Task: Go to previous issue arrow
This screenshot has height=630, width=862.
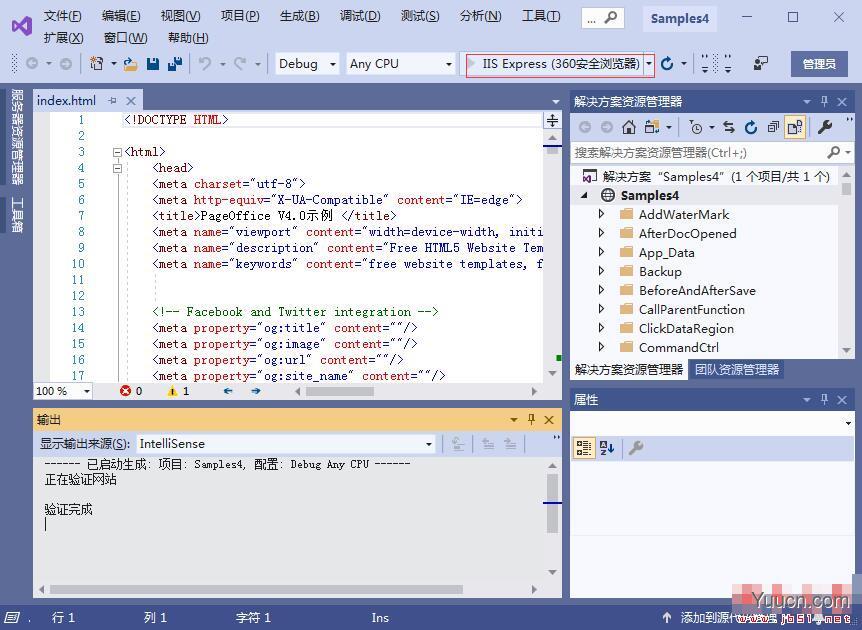Action: (x=228, y=391)
